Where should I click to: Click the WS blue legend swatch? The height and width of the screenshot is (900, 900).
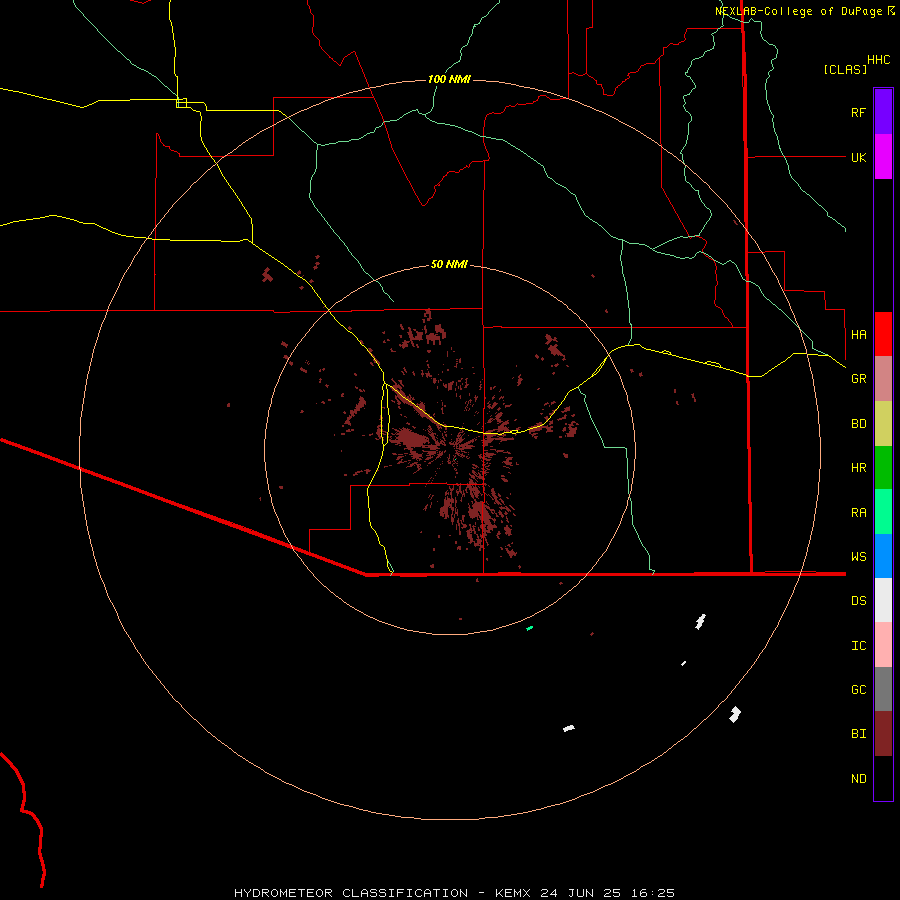tap(883, 556)
